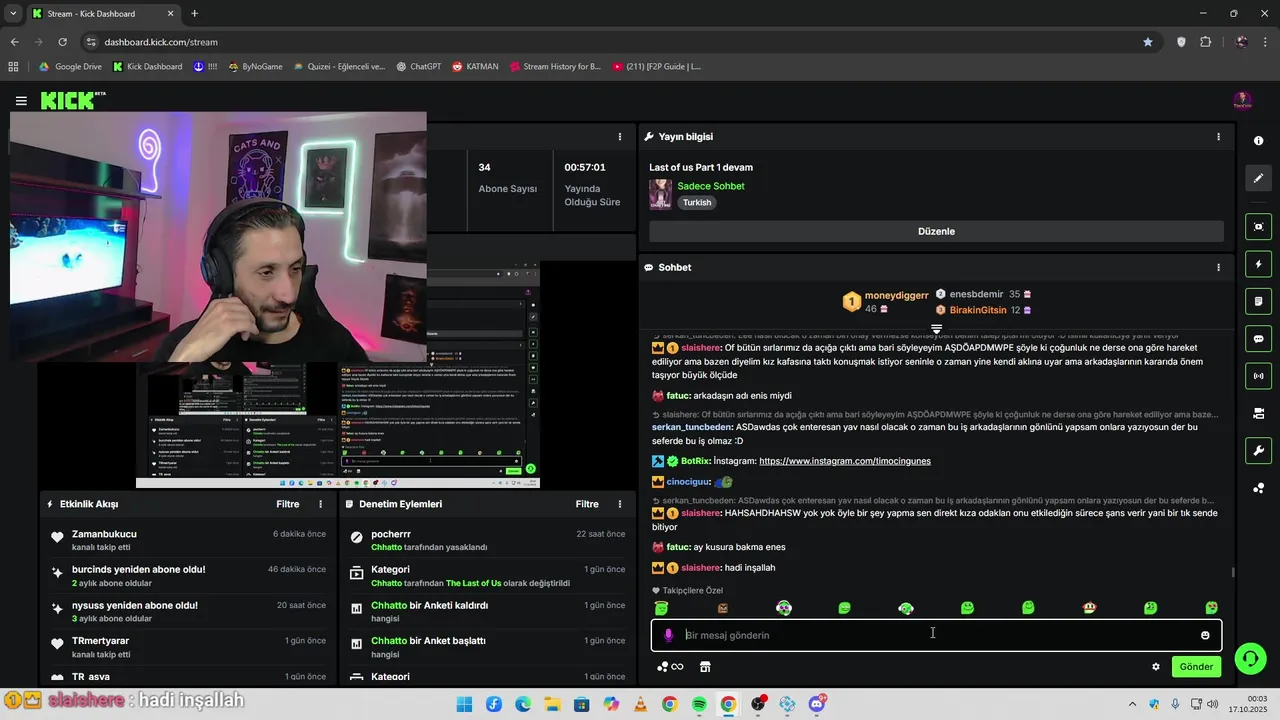Viewport: 1280px width, 720px height.
Task: Open the Stream History bookmark
Action: 555,67
